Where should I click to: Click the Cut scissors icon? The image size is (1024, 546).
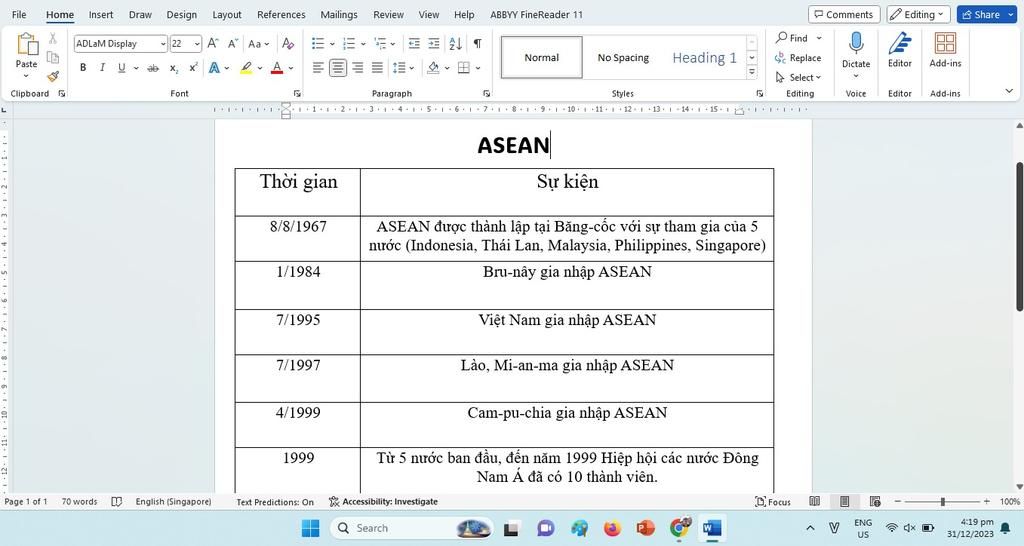[53, 39]
